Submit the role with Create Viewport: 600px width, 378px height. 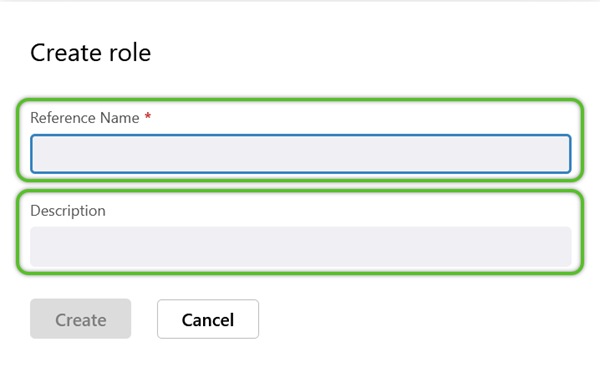81,319
